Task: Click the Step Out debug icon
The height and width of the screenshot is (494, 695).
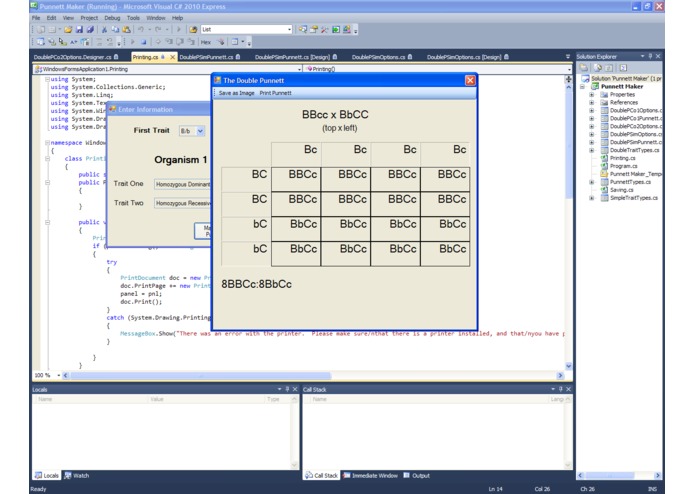Action: pos(191,42)
